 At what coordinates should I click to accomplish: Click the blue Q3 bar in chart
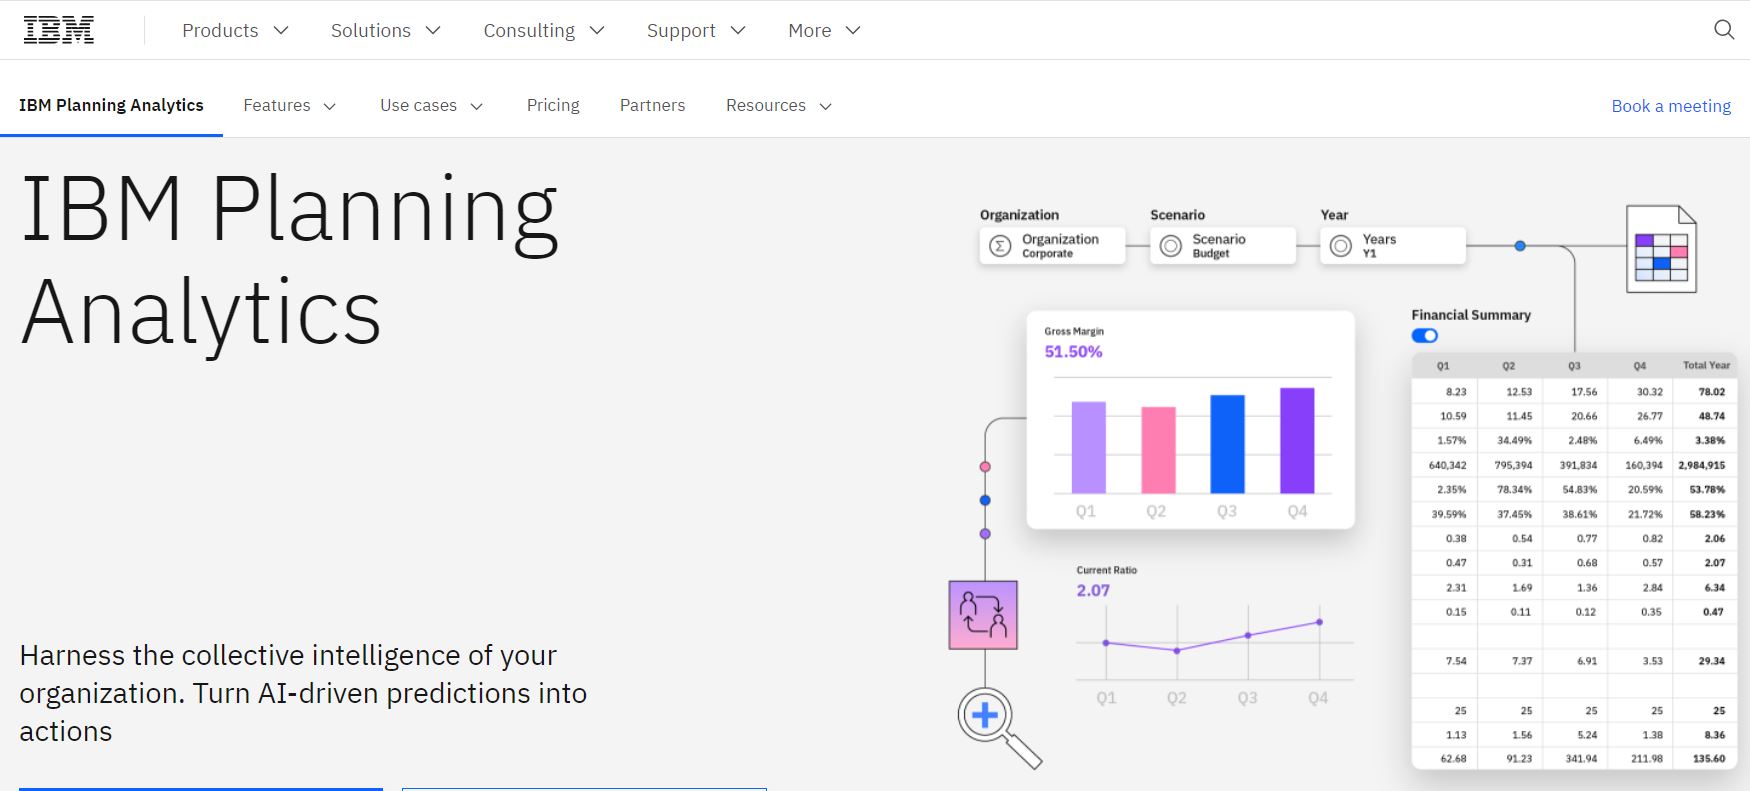(1227, 444)
